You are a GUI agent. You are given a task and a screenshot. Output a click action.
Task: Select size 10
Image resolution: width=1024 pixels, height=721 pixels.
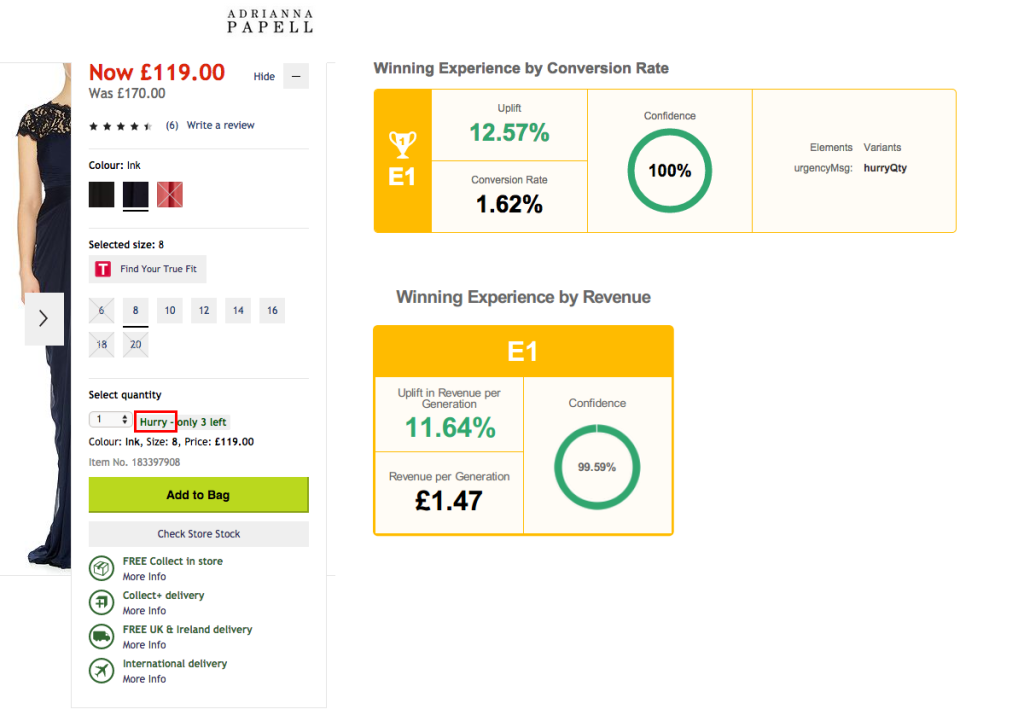coord(170,311)
